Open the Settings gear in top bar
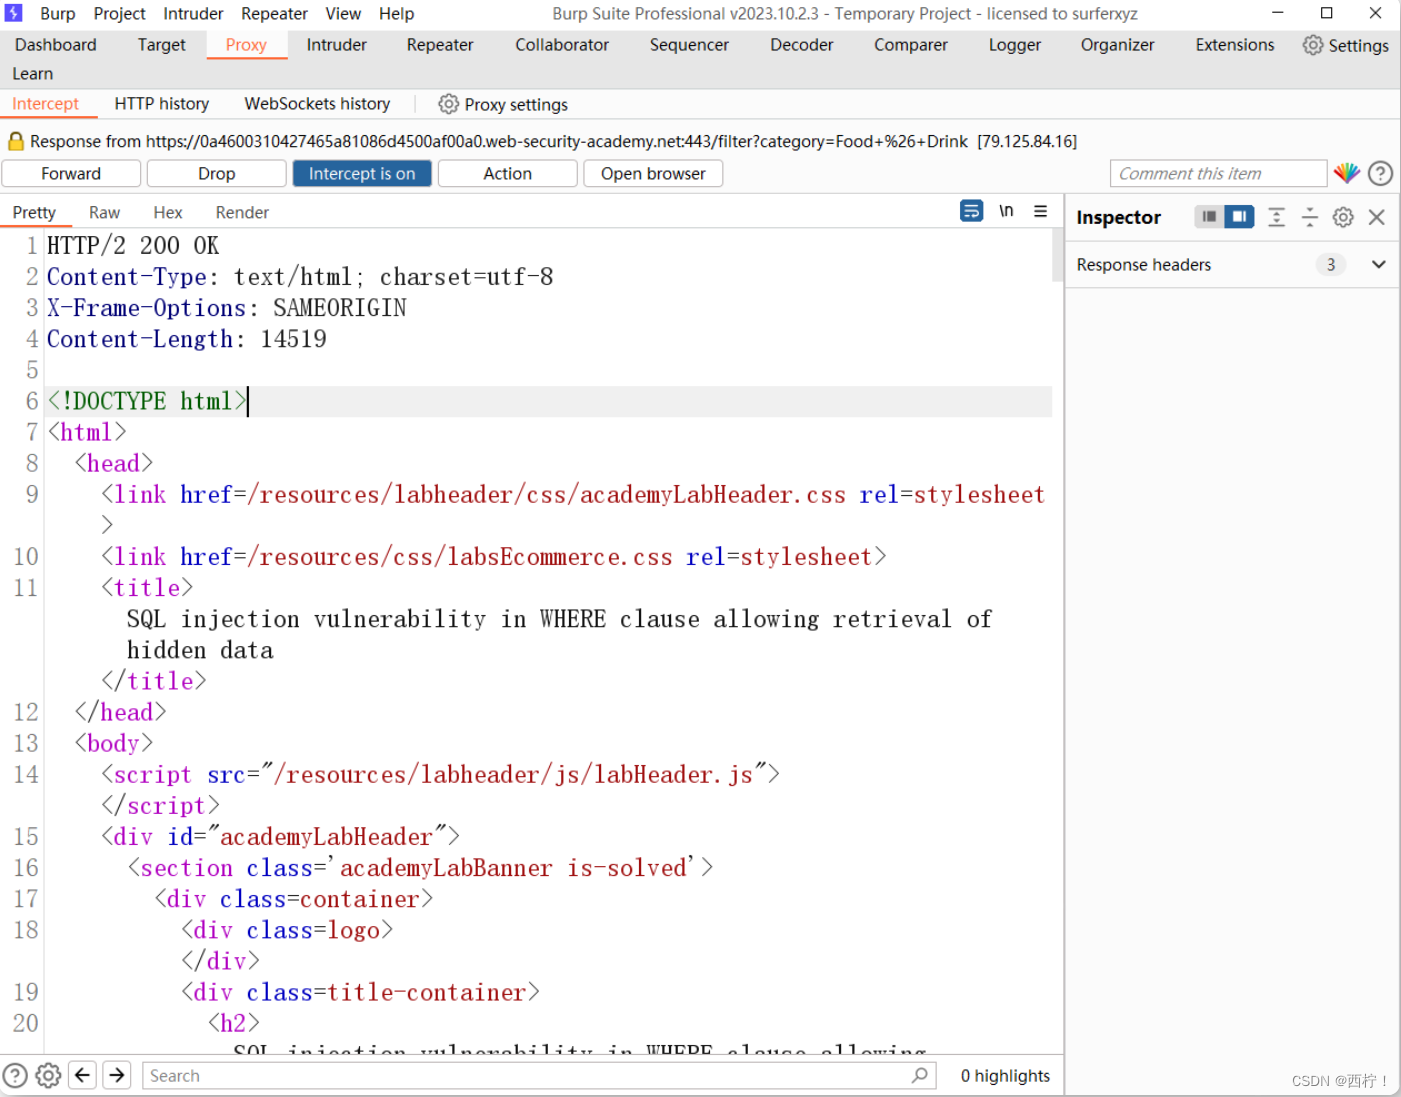The width and height of the screenshot is (1401, 1097). tap(1345, 45)
